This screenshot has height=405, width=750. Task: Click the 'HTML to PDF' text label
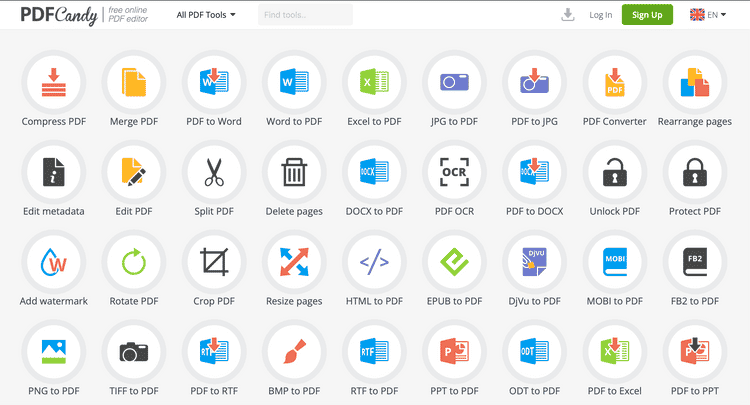tap(374, 301)
